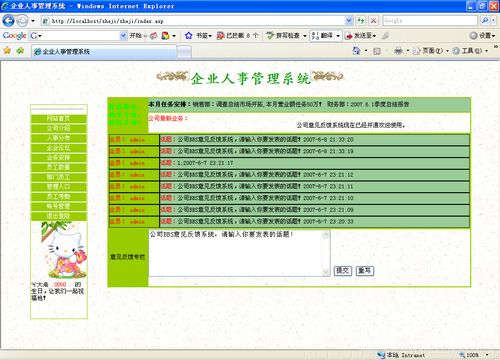Viewport: 500px width, 360px height.
Task: Click the feedback textarea scrollbar down arrow
Action: coord(326,272)
